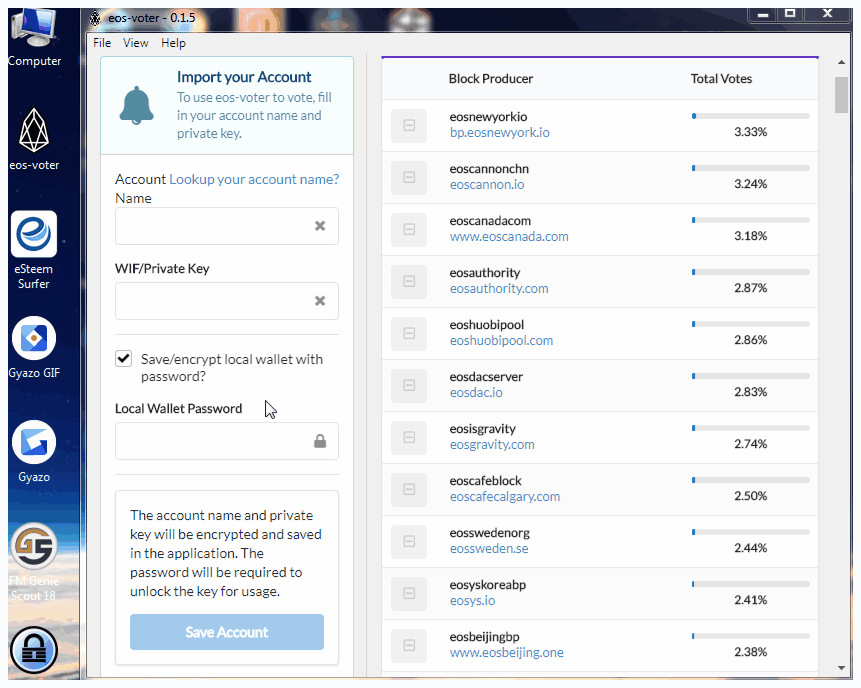This screenshot has width=861, height=688.
Task: Click the eos-voter title bar app icon
Action: [95, 18]
